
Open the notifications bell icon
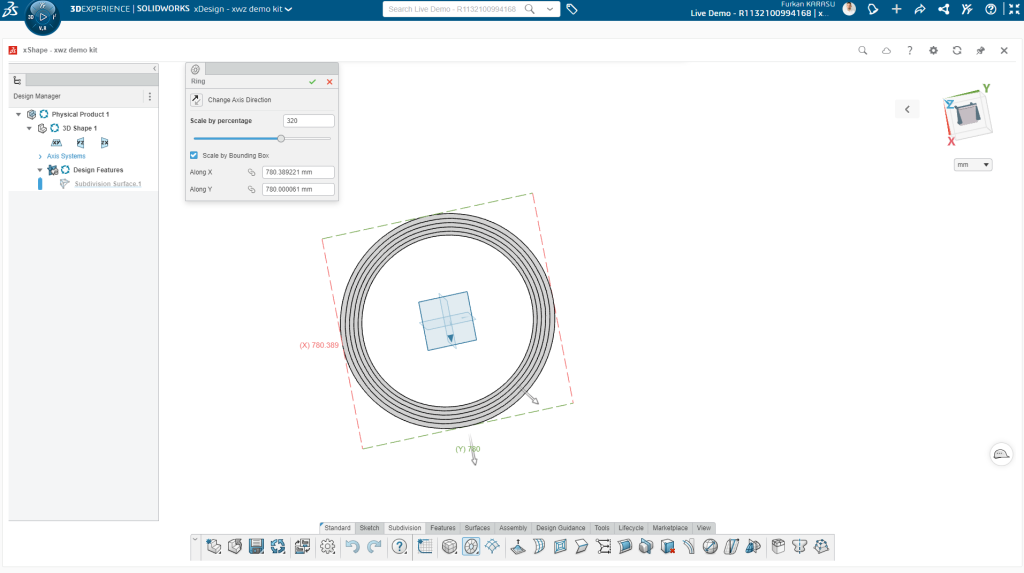coord(872,9)
